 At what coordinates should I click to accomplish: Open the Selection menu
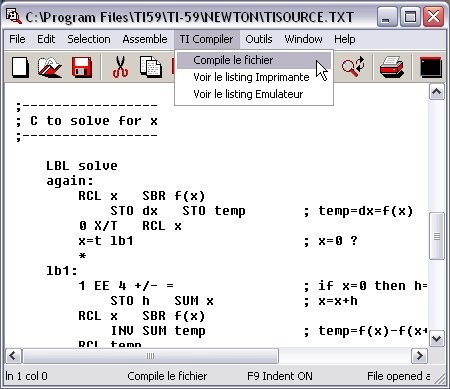(89, 39)
